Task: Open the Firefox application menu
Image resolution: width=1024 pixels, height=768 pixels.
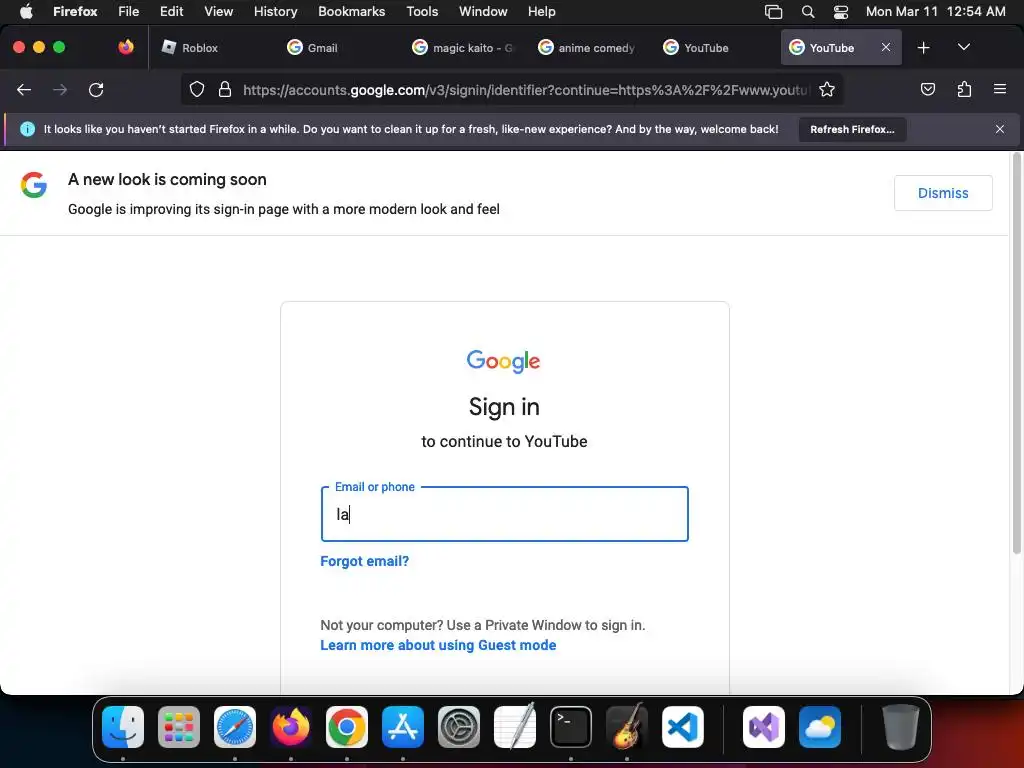Action: [75, 11]
